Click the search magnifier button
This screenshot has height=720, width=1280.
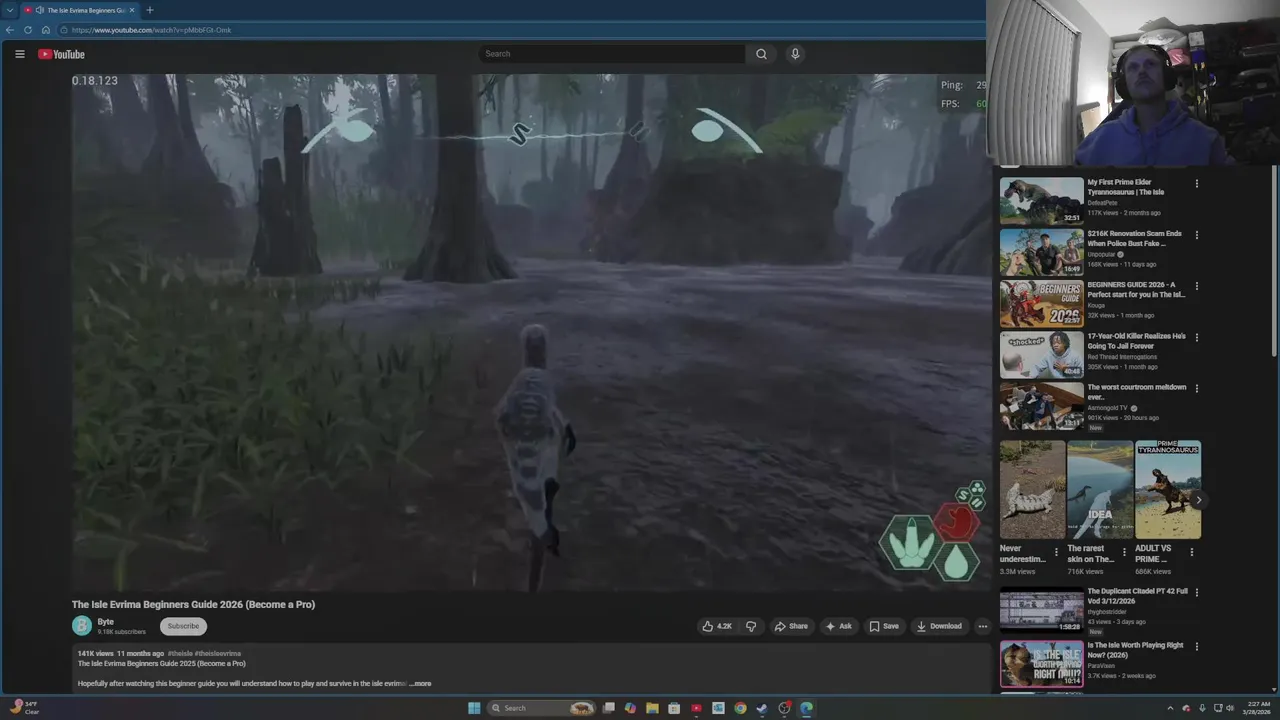tap(761, 54)
